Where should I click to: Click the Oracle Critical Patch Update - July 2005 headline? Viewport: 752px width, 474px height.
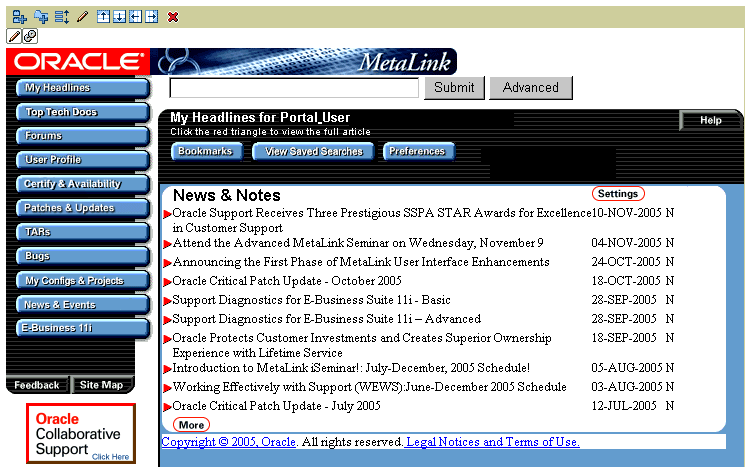click(277, 406)
